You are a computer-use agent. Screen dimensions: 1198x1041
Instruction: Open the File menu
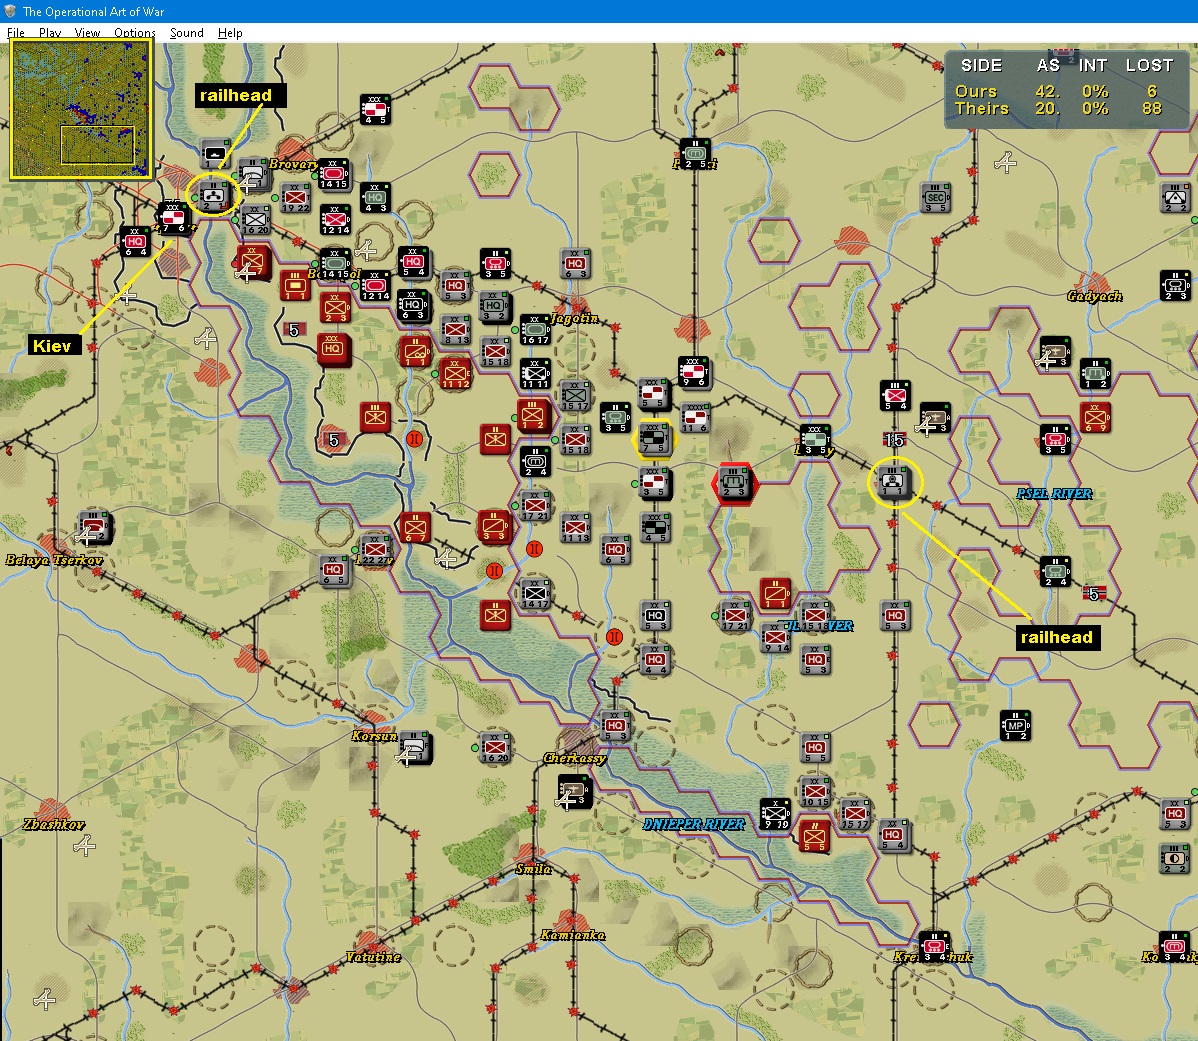pos(15,33)
